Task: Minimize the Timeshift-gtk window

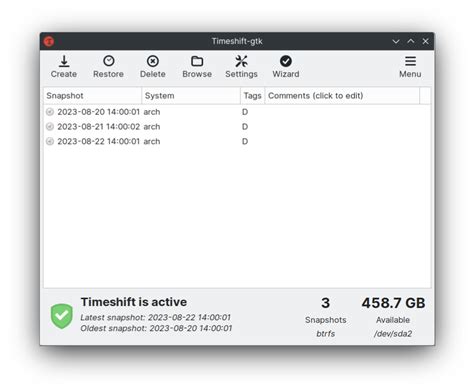Action: pyautogui.click(x=396, y=41)
